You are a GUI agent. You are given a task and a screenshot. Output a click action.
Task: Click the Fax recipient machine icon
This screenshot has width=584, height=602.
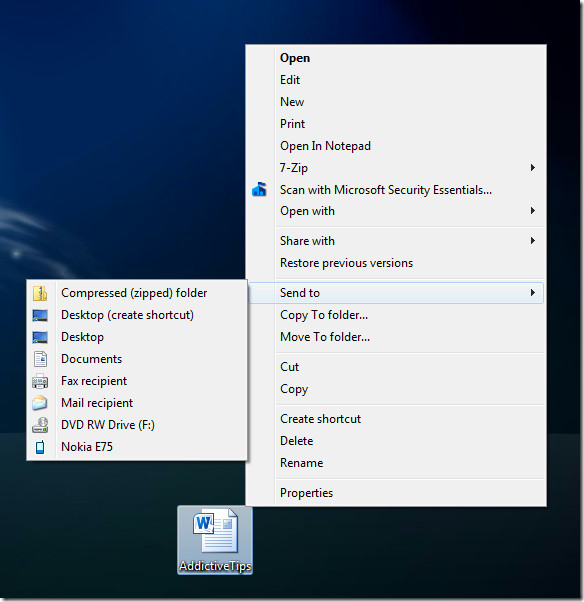coord(40,381)
